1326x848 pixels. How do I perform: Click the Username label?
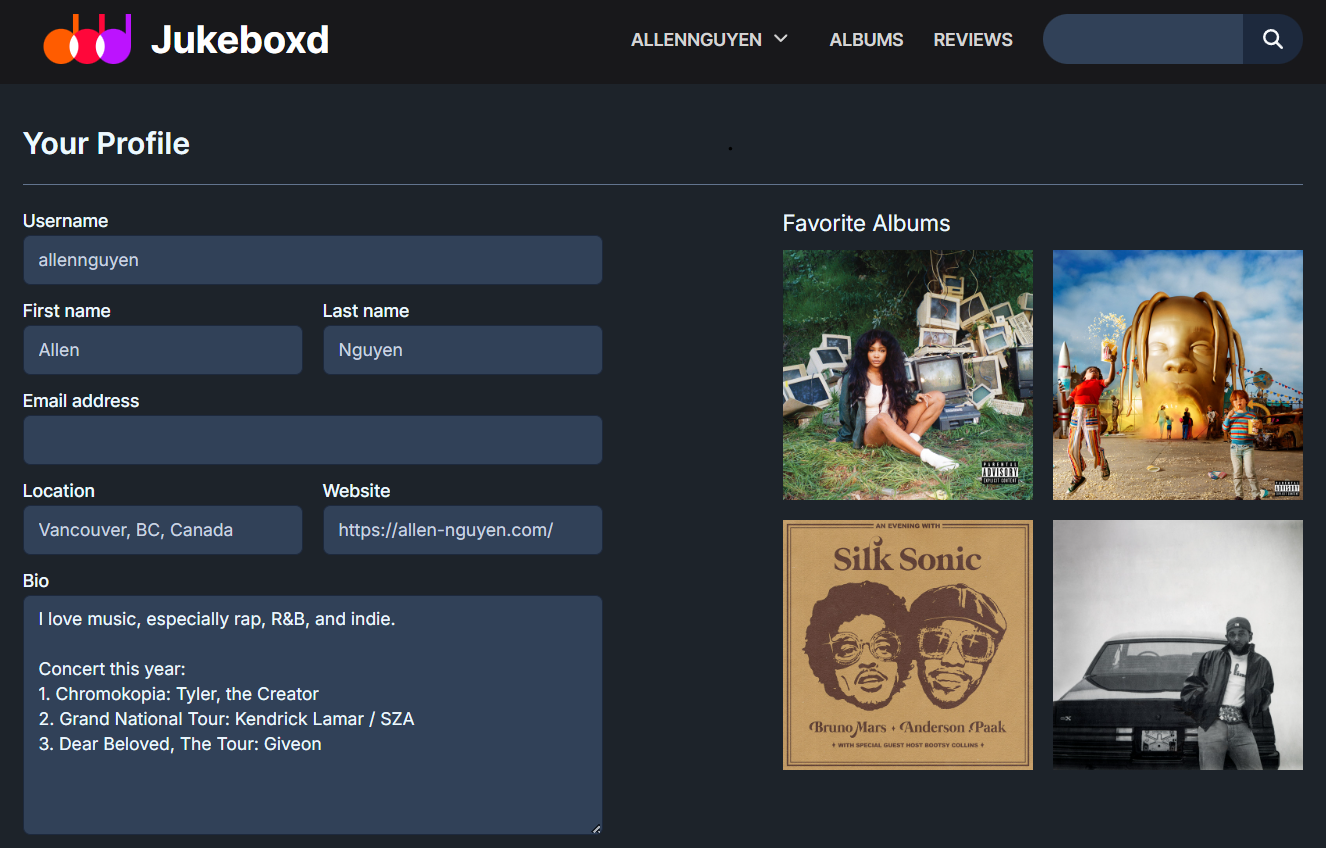(x=65, y=221)
